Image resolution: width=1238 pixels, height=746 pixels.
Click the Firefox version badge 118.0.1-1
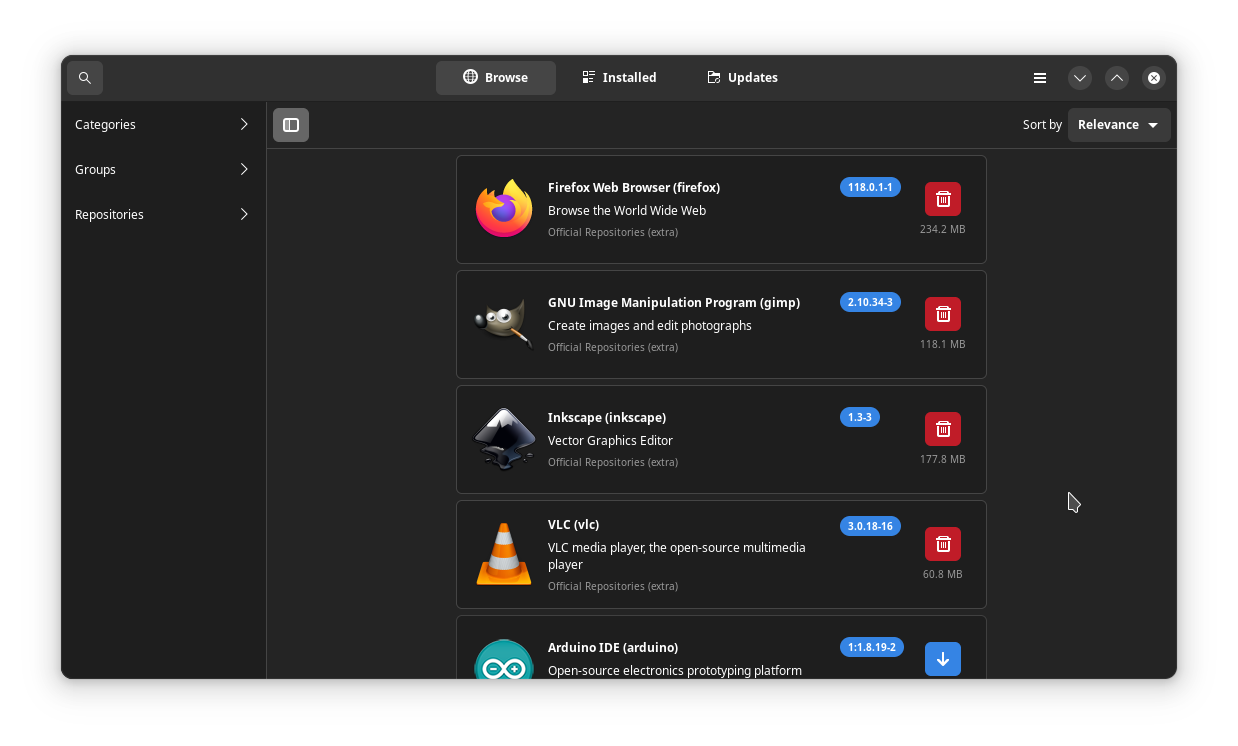[x=870, y=187]
